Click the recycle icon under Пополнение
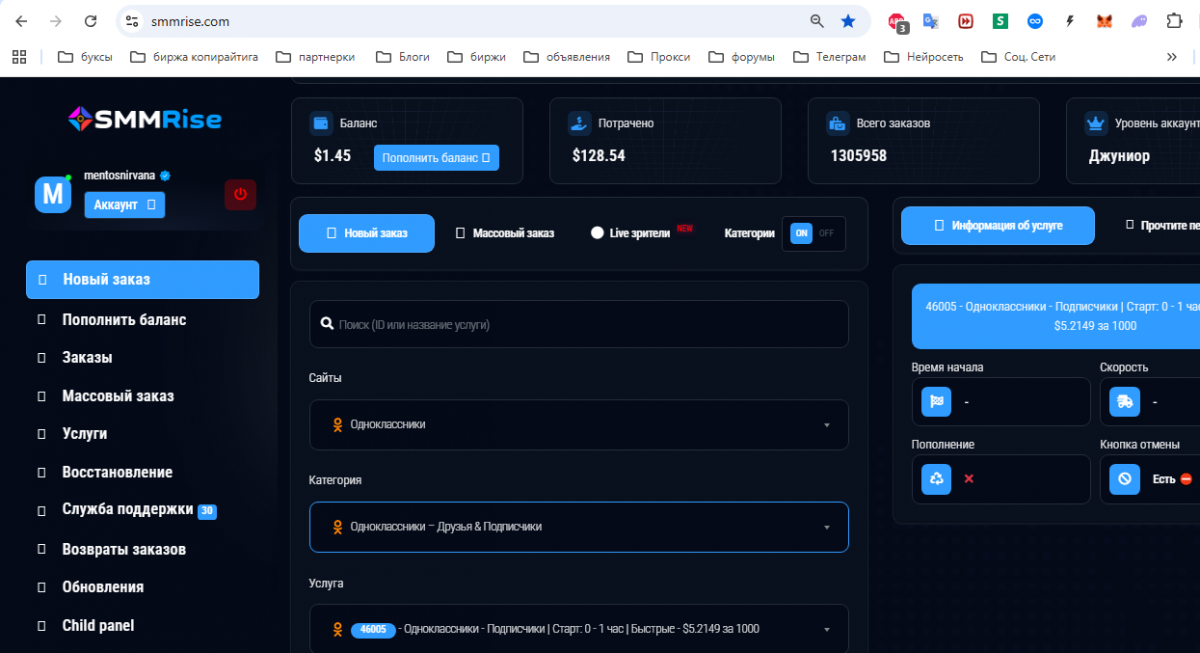 pos(937,479)
